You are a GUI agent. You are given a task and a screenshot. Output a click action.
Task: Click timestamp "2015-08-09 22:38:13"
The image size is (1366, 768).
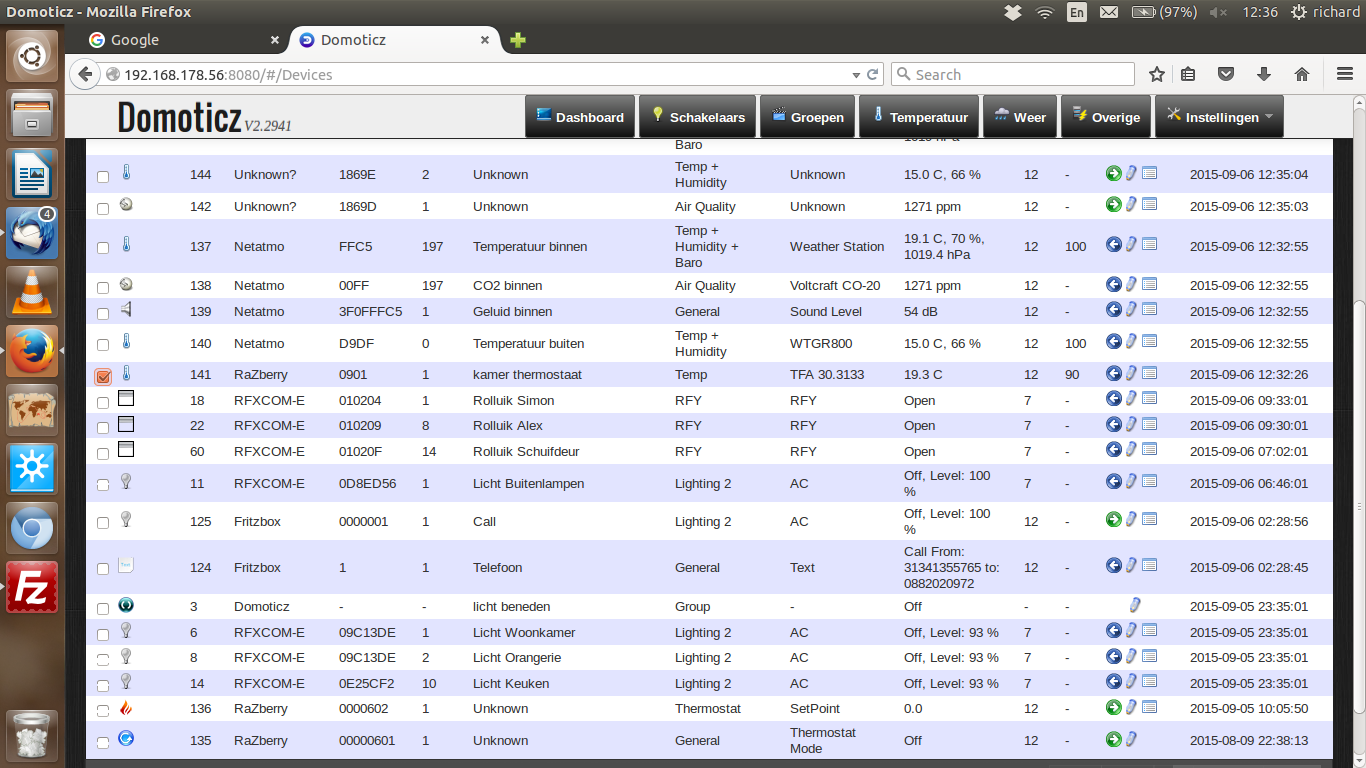[1249, 740]
